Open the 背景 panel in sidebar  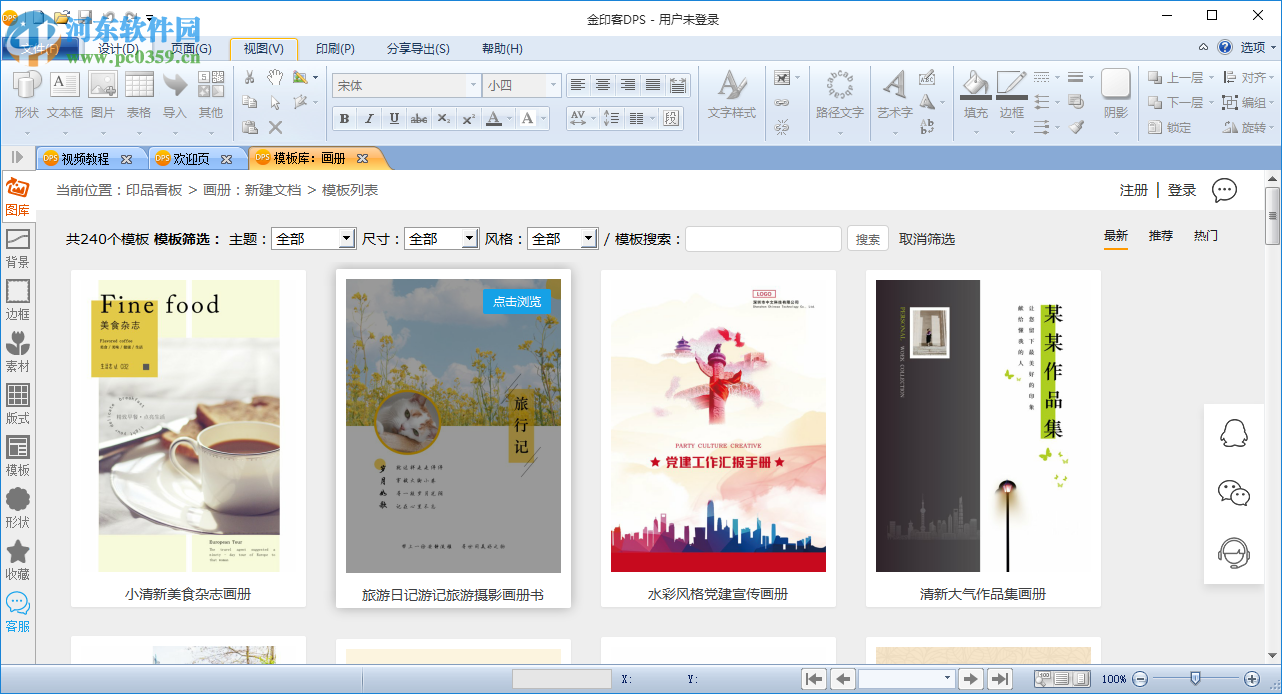tap(18, 247)
